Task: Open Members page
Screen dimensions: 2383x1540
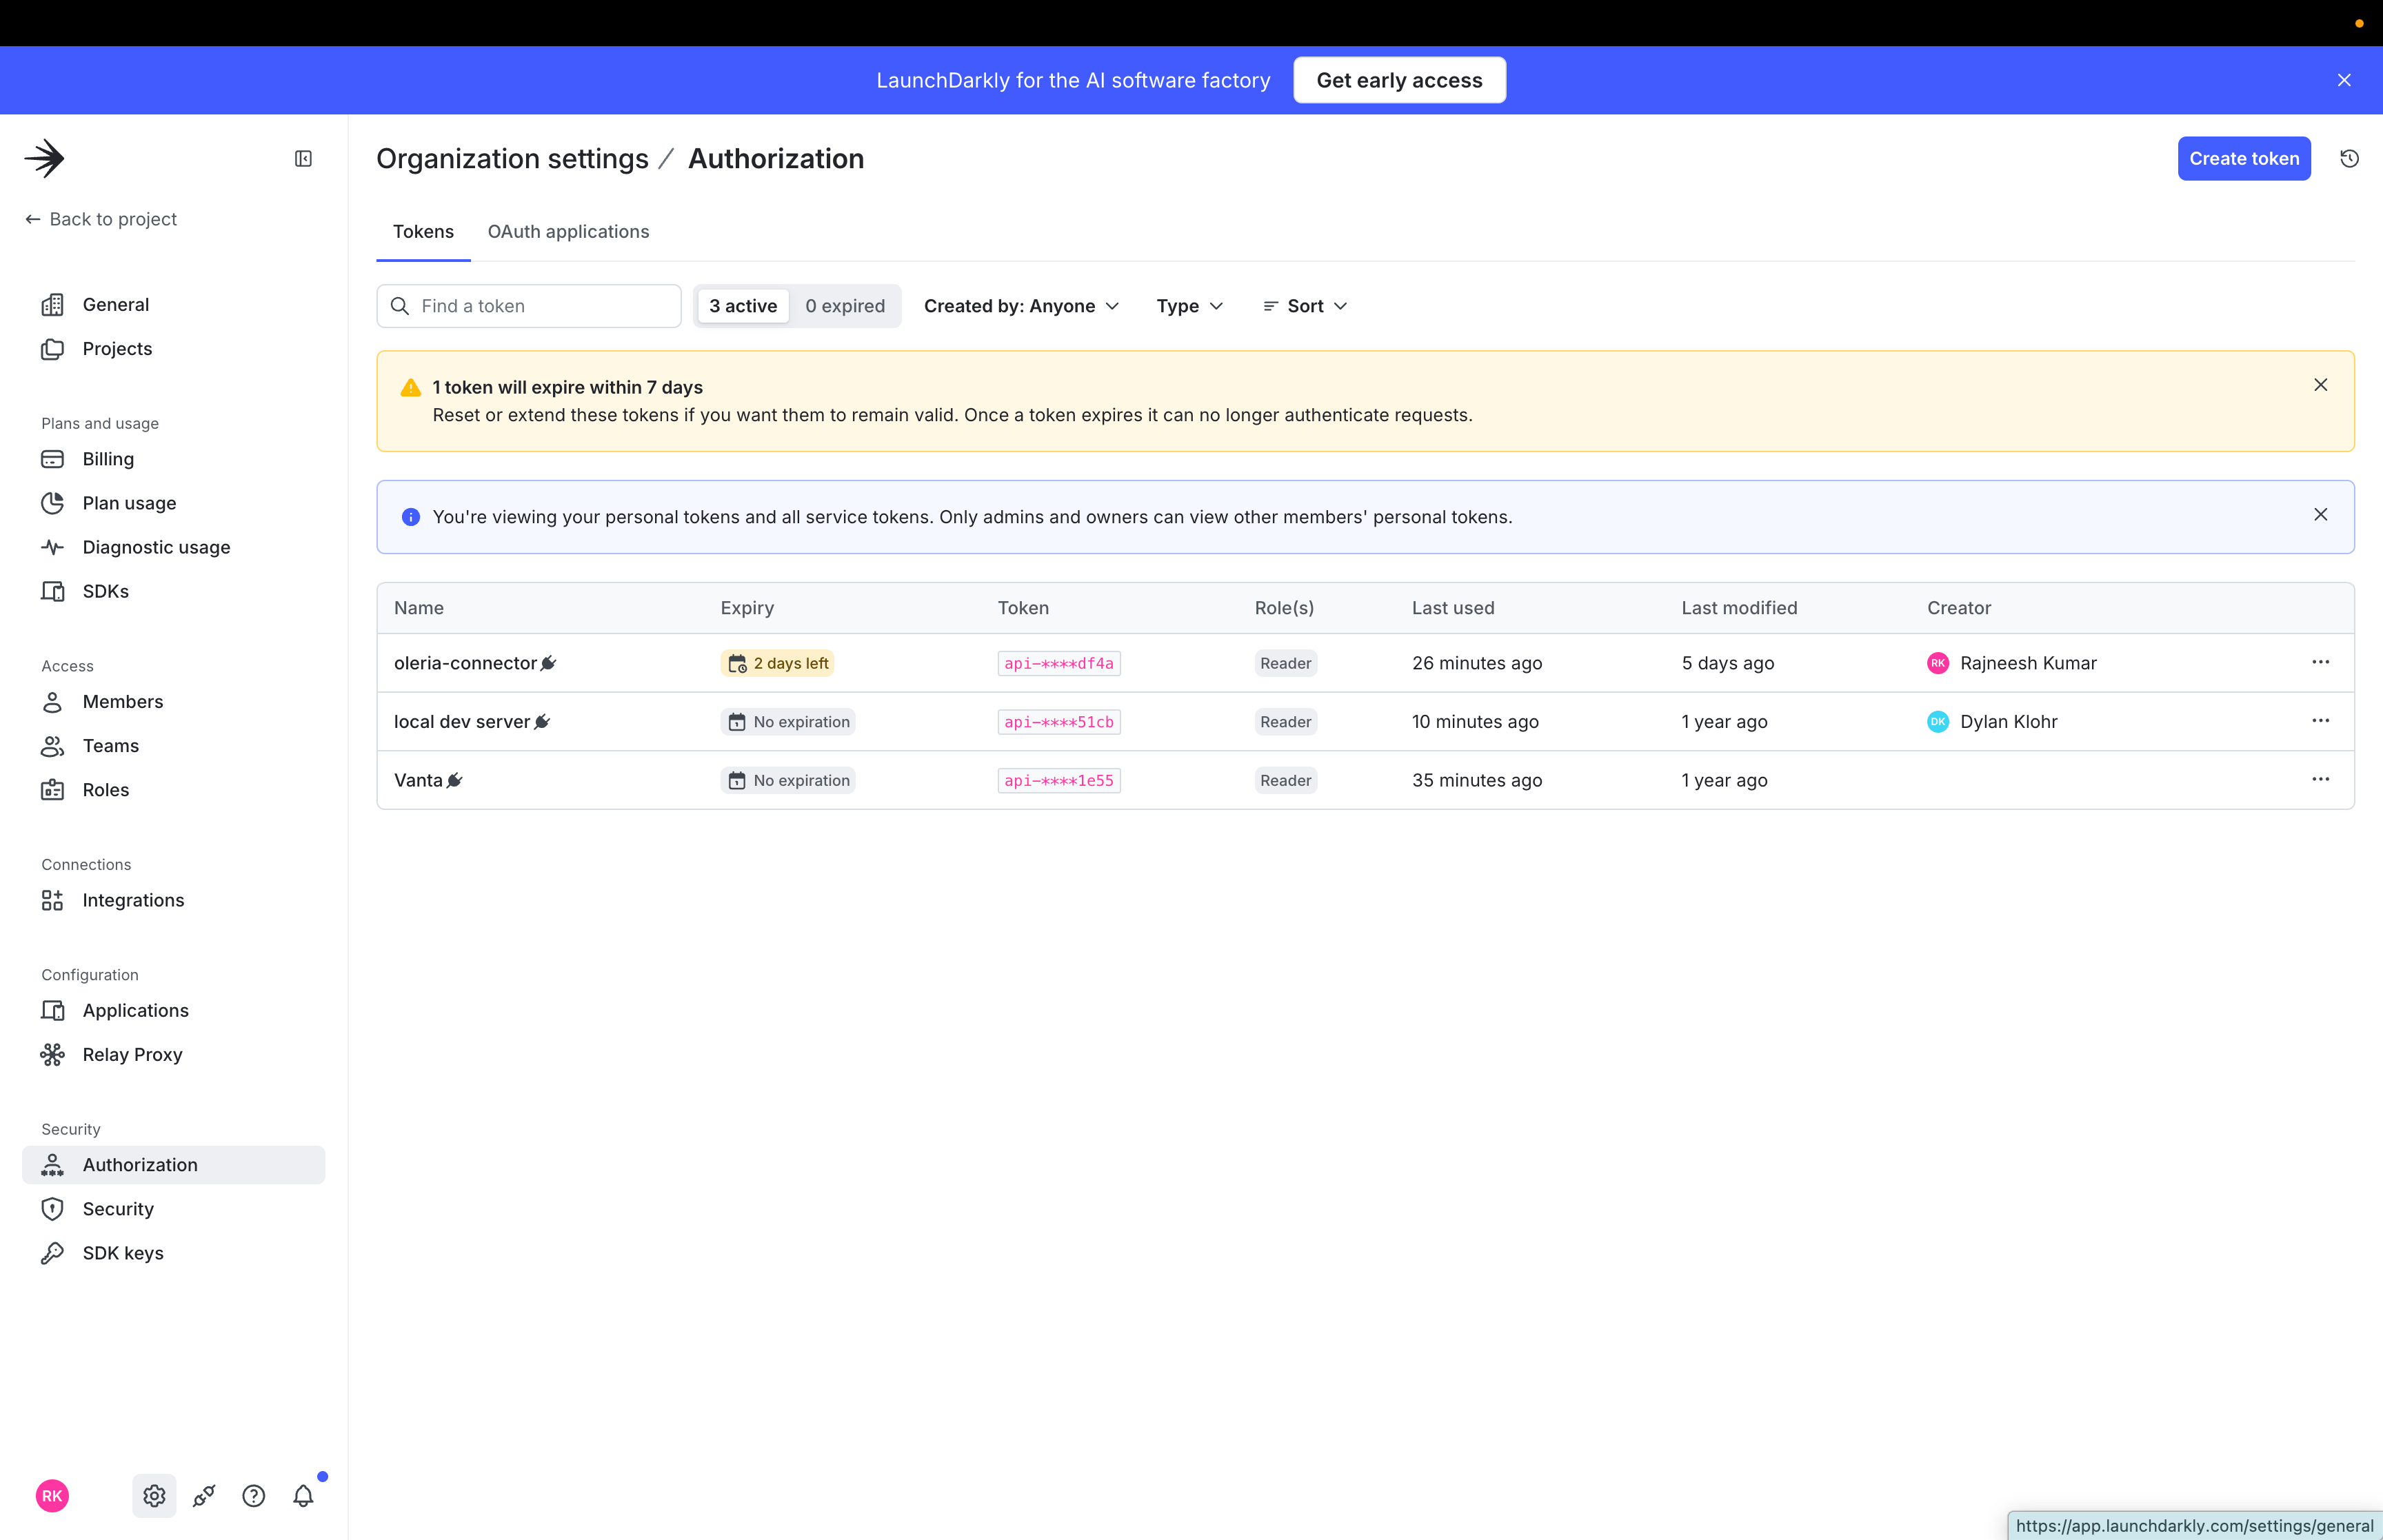Action: click(174, 701)
